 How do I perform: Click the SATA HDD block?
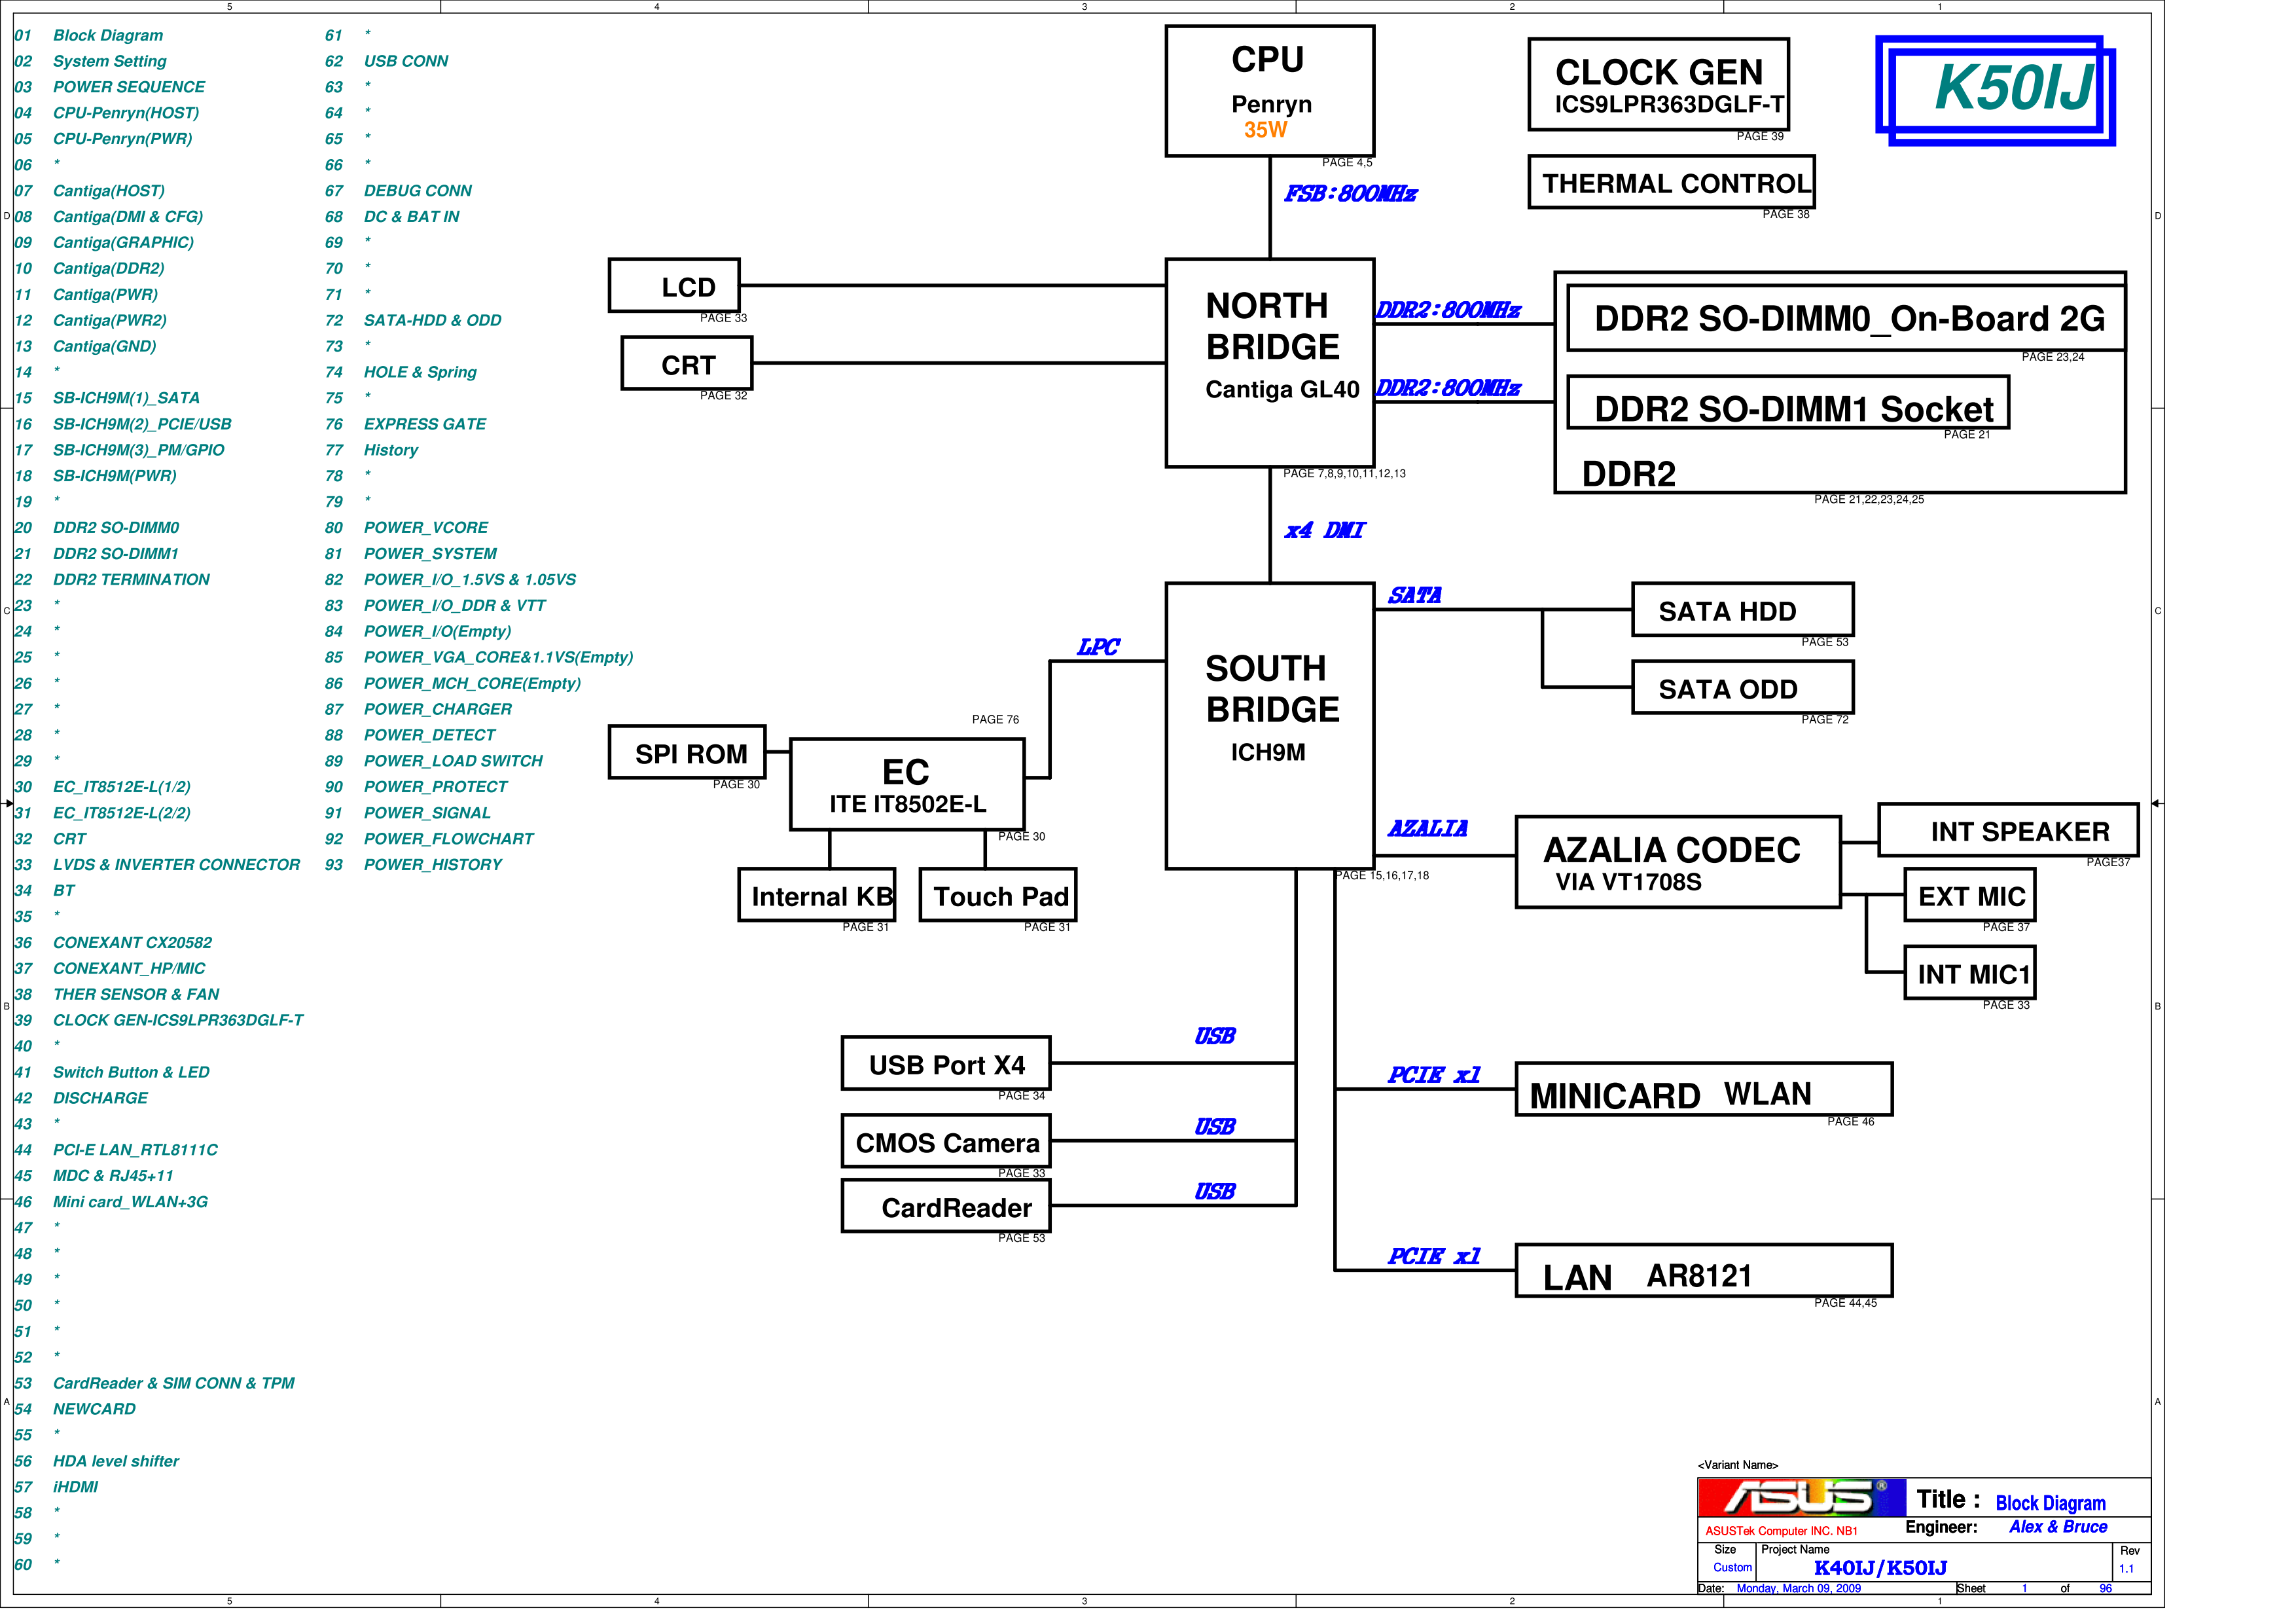pos(1742,610)
